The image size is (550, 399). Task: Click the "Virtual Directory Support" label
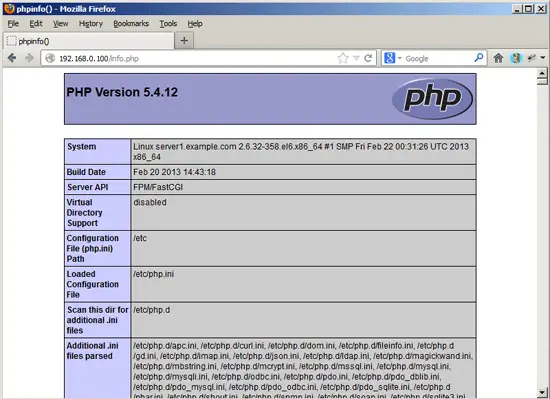click(x=85, y=212)
